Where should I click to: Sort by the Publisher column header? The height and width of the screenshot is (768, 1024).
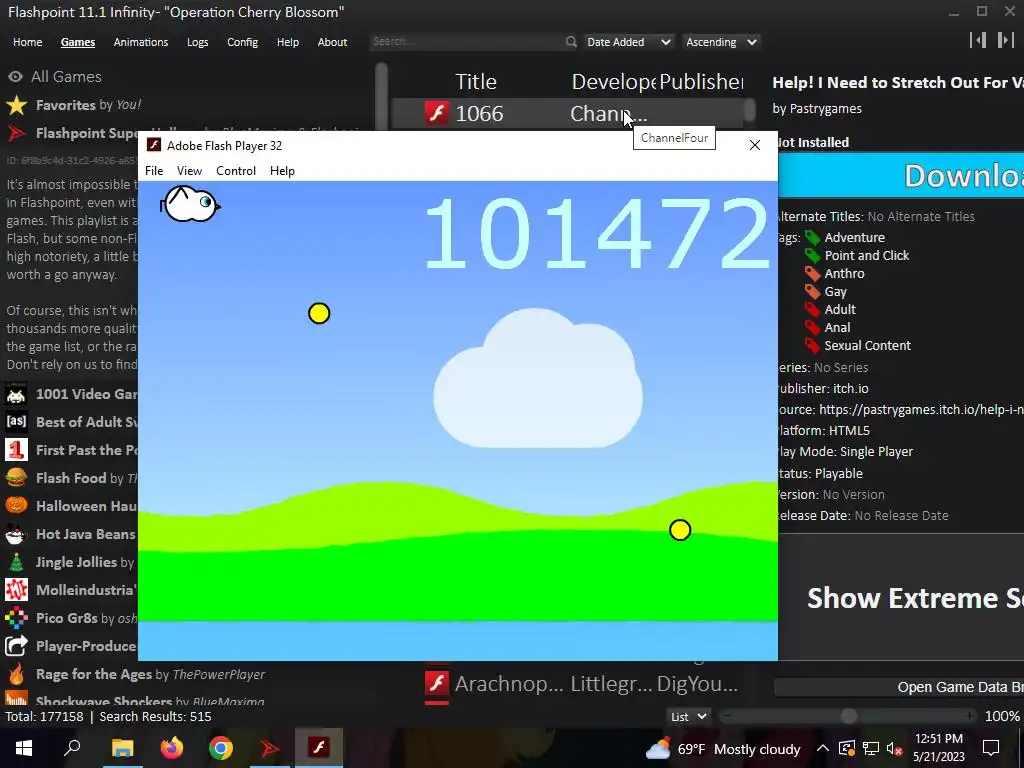[701, 82]
